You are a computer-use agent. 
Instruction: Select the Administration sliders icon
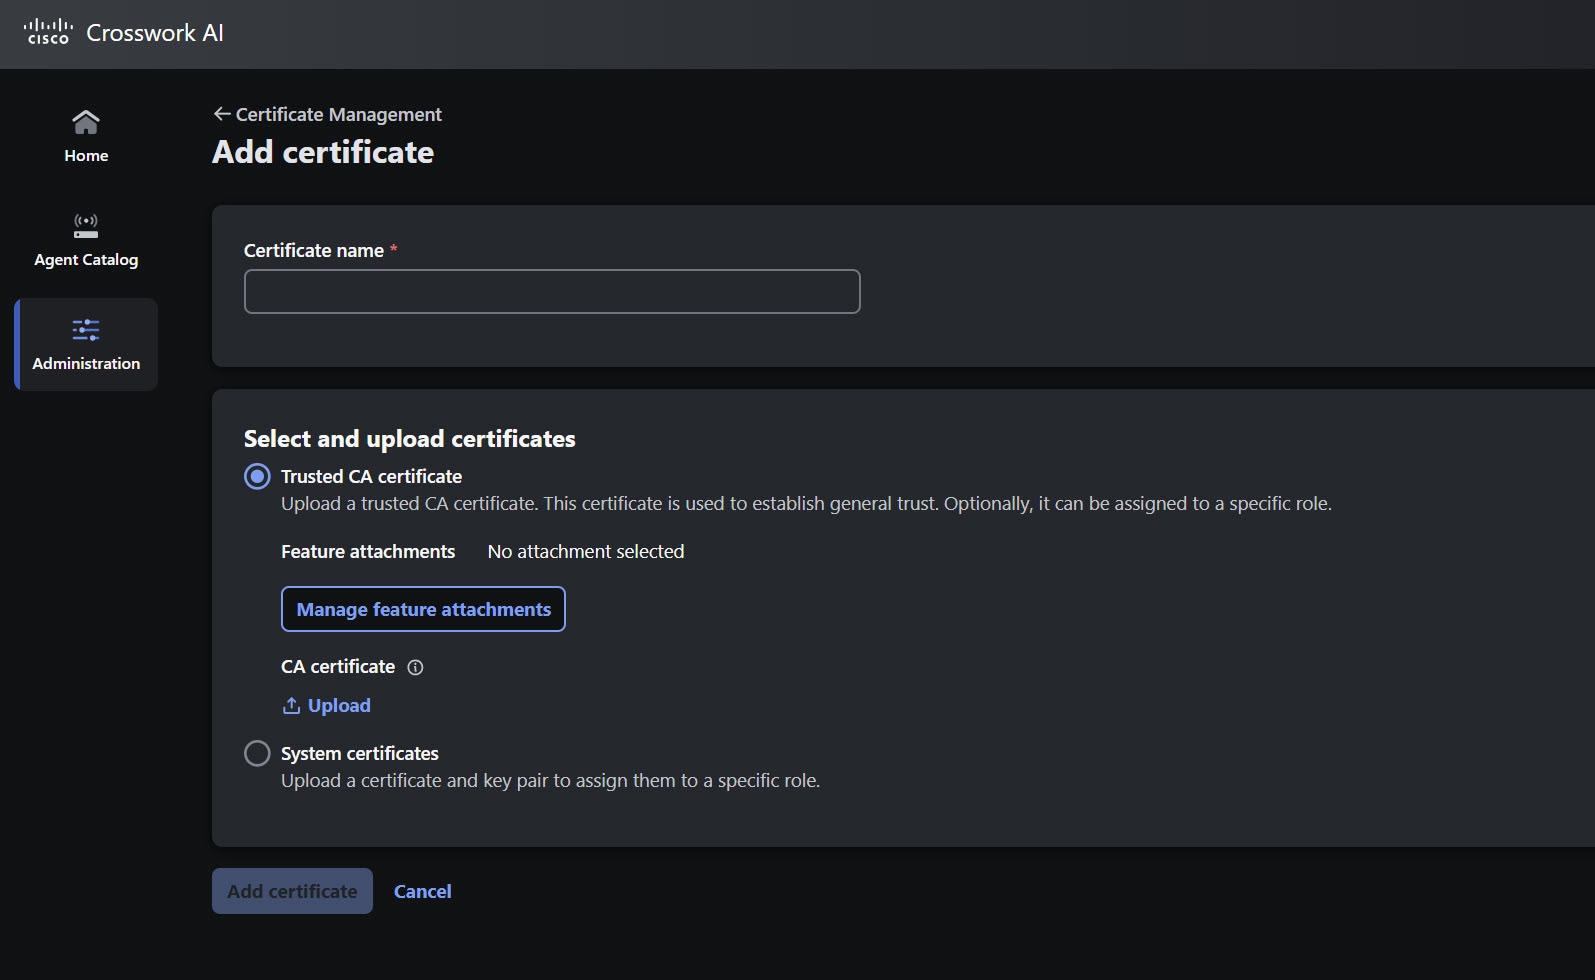86,330
